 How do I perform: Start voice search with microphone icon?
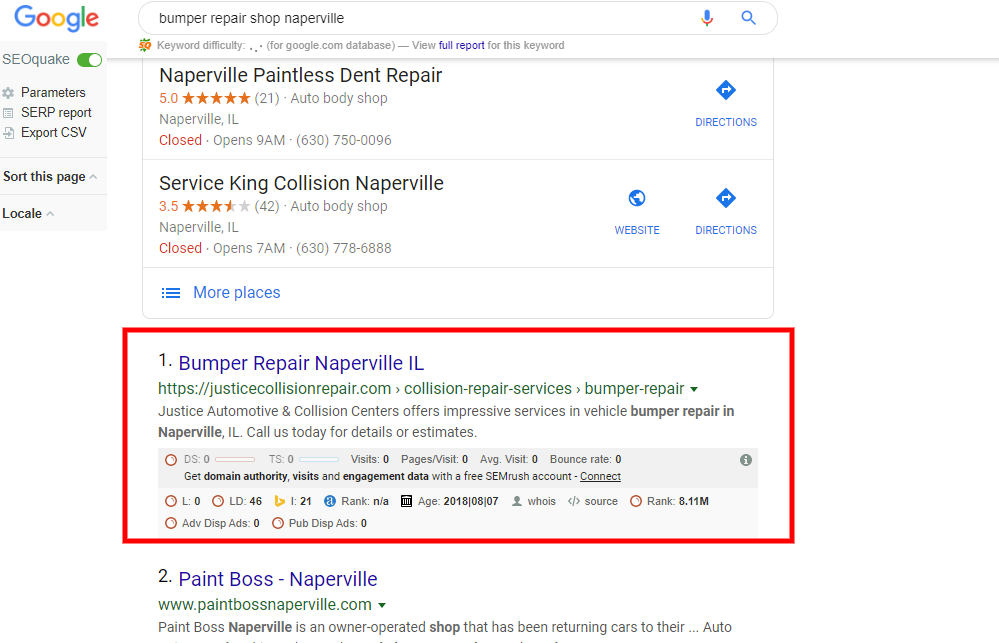[707, 18]
